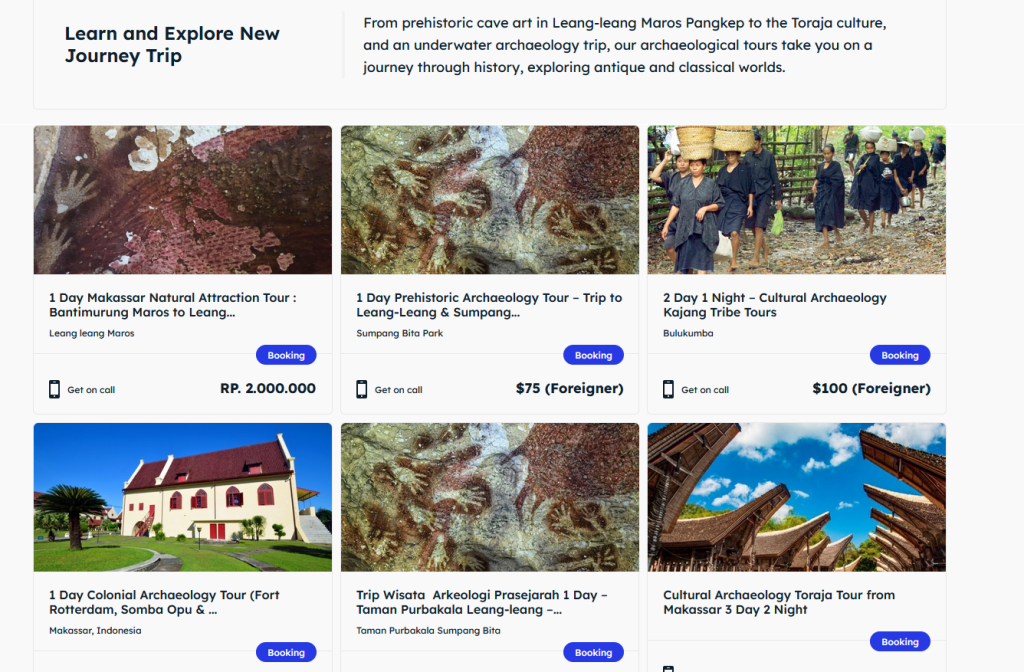Click Get on call on $75 Foreigner card
Screen dimensions: 1024x672
point(398,390)
